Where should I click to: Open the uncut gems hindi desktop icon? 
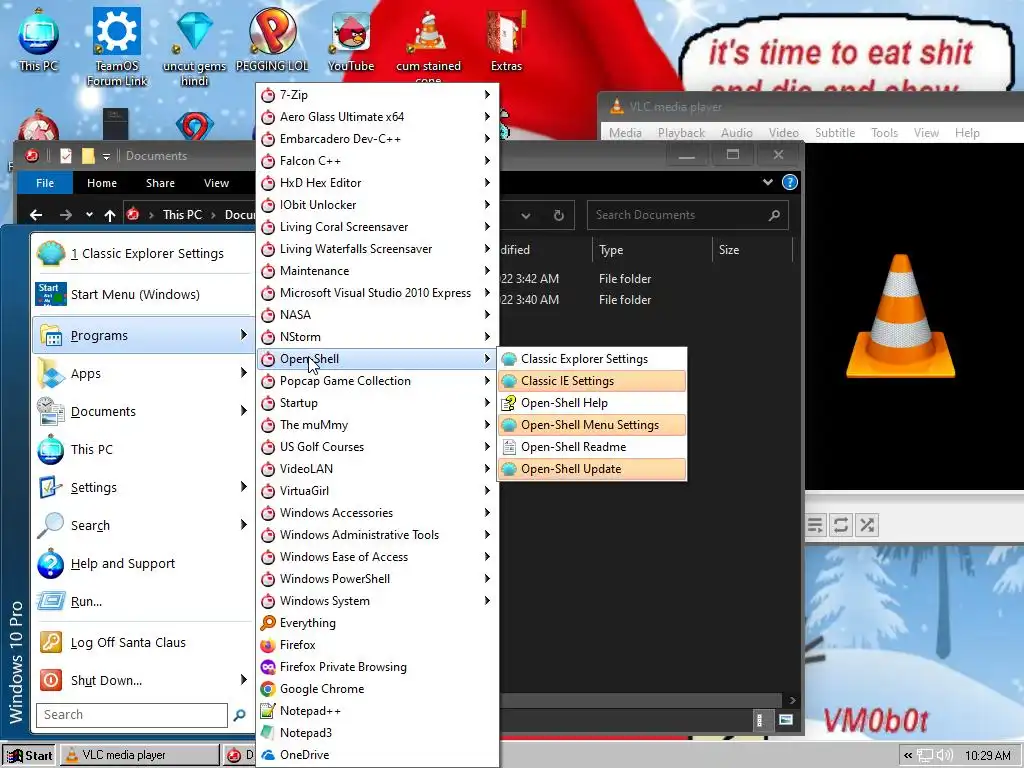click(x=195, y=47)
